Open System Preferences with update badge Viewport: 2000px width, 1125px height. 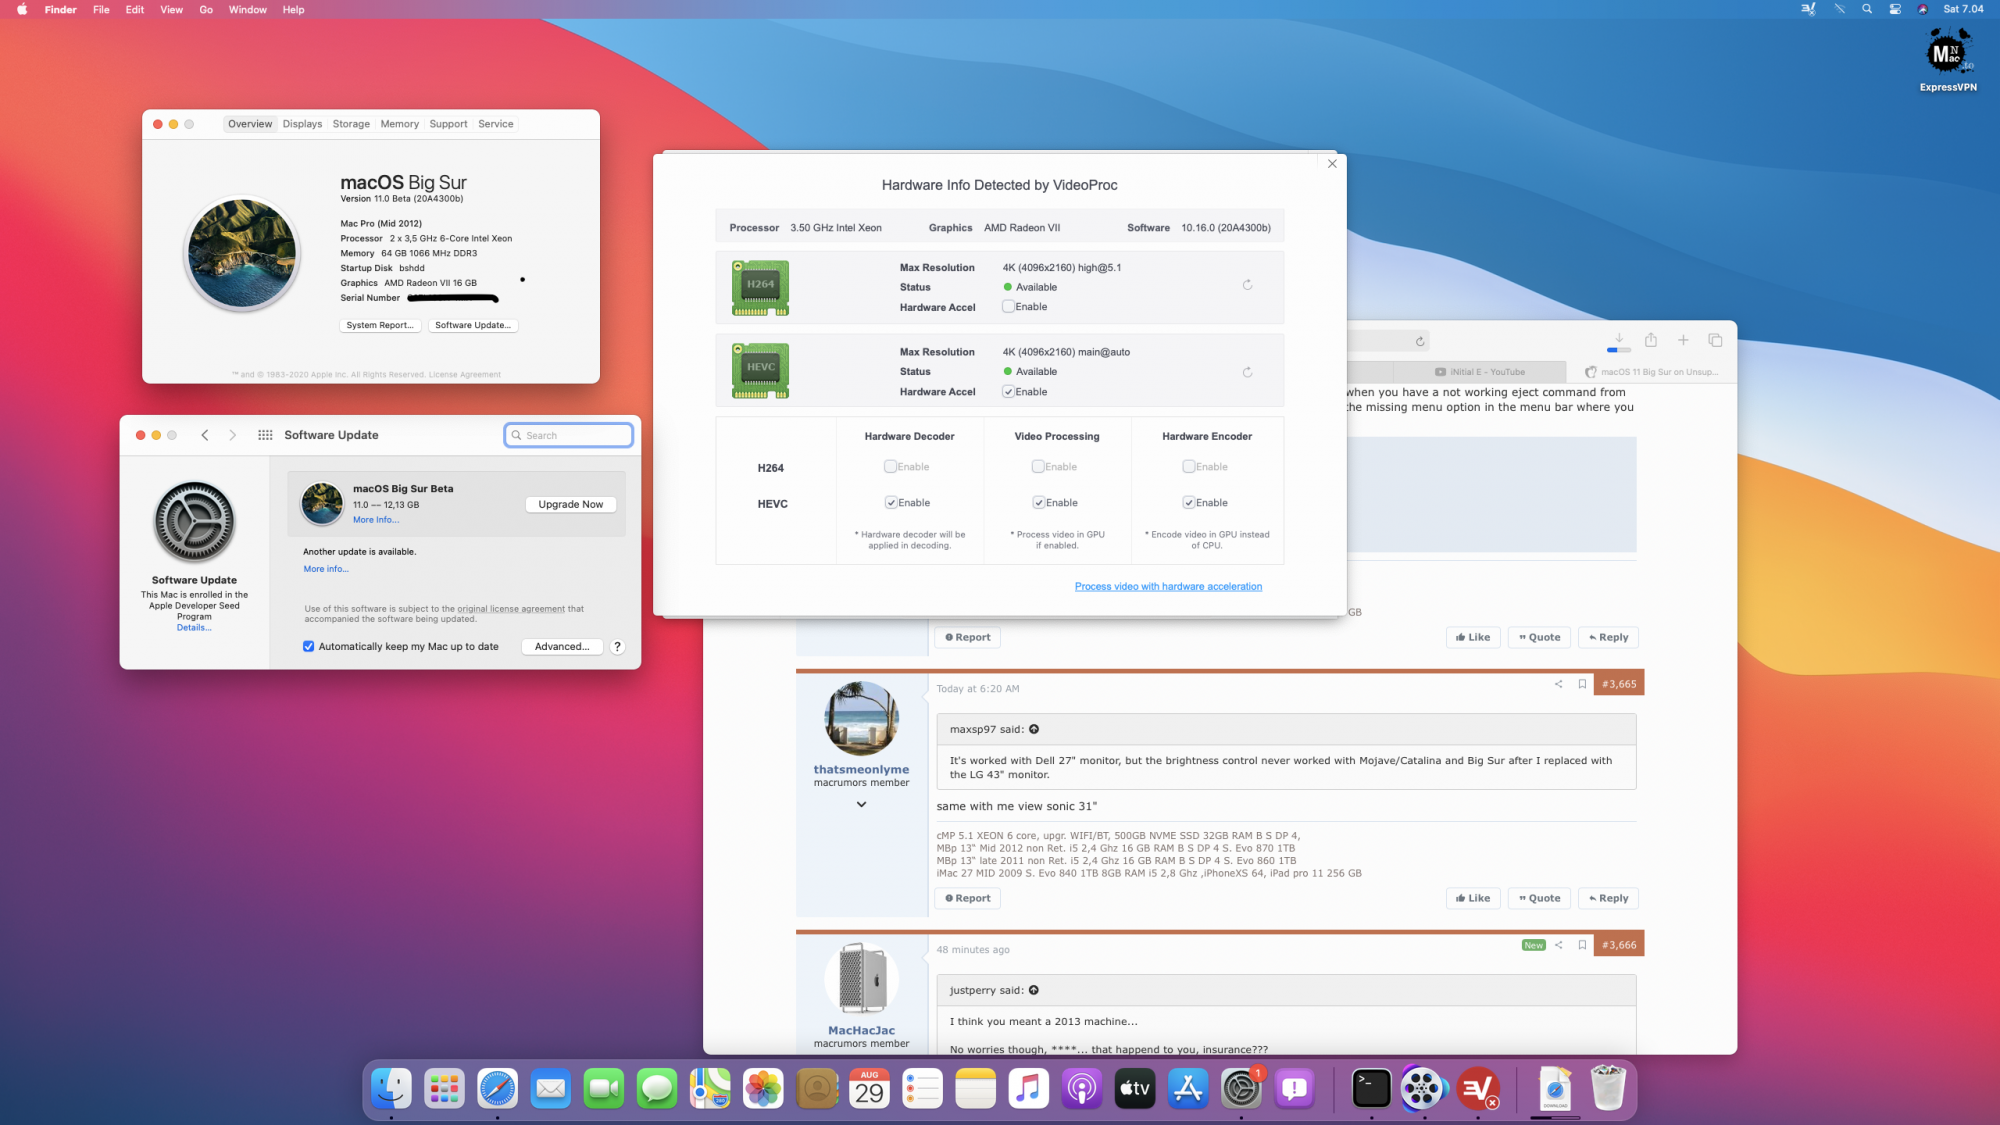1241,1088
